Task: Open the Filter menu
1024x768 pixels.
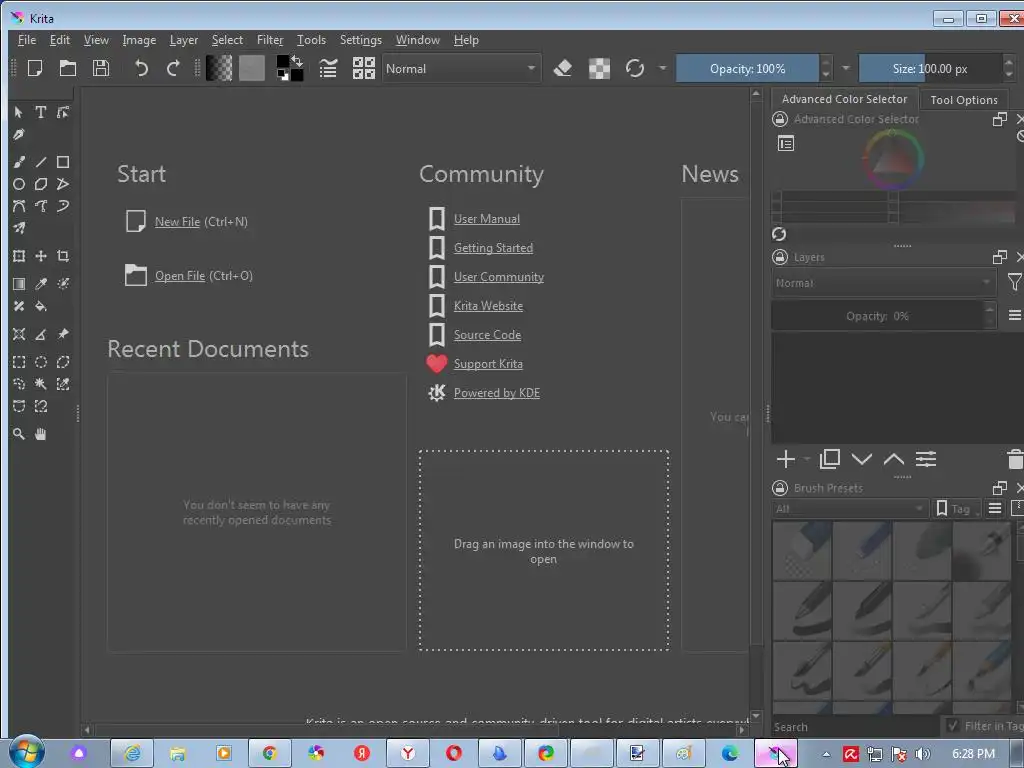Action: click(x=270, y=40)
